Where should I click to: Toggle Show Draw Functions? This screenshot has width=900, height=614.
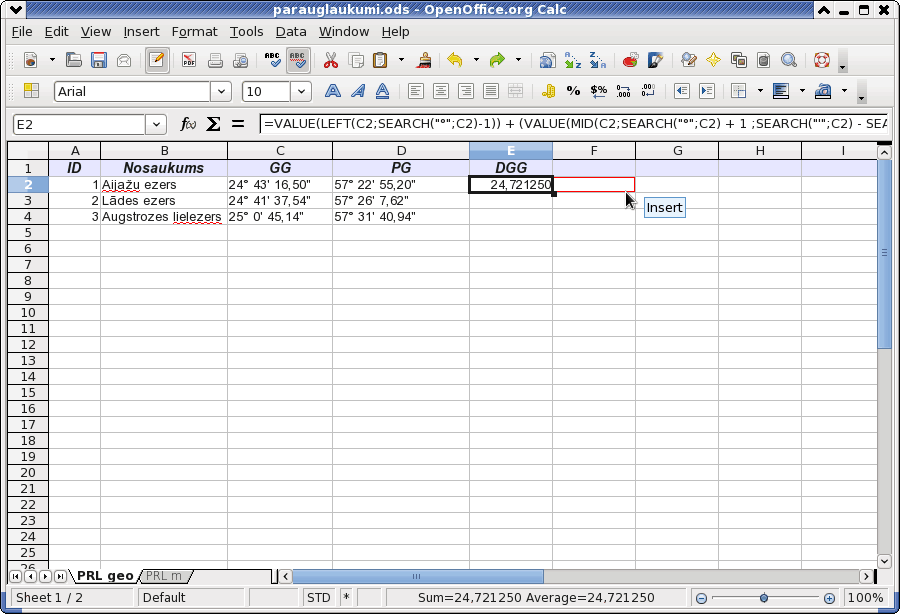click(655, 60)
